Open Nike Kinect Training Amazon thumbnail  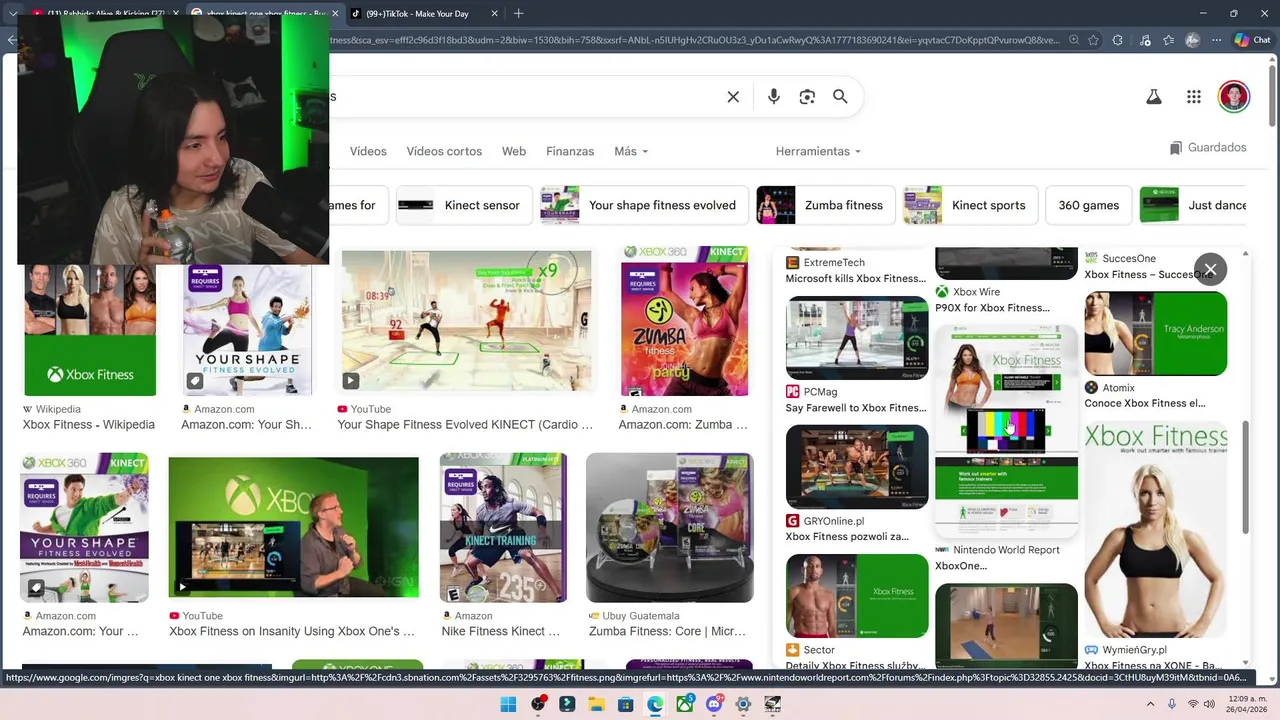point(503,527)
